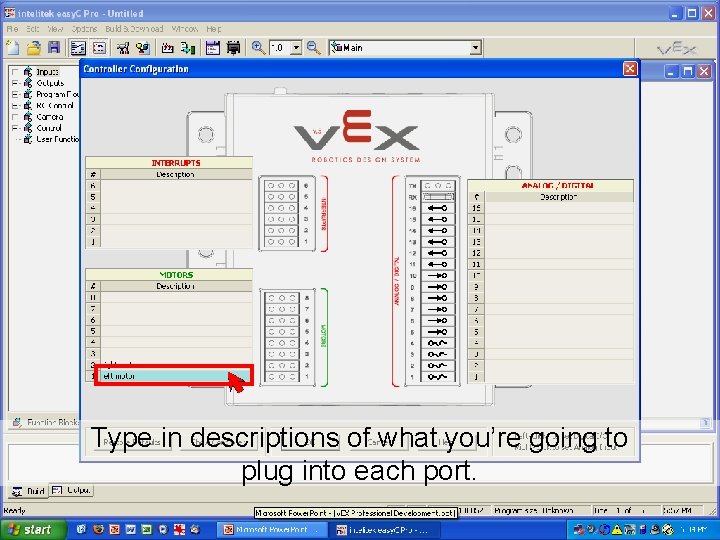Launch Firefox from quick launch bar
This screenshot has height=540, width=720.
[98, 529]
